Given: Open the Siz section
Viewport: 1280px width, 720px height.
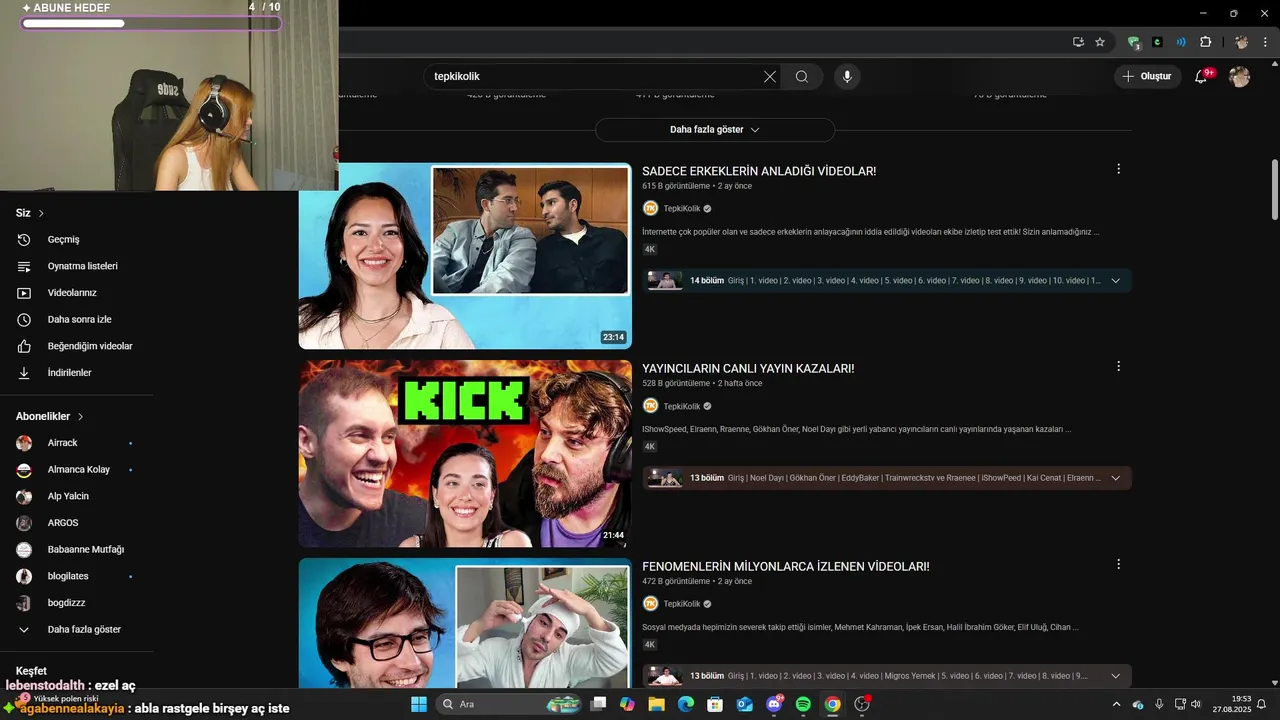Looking at the screenshot, I should (30, 213).
